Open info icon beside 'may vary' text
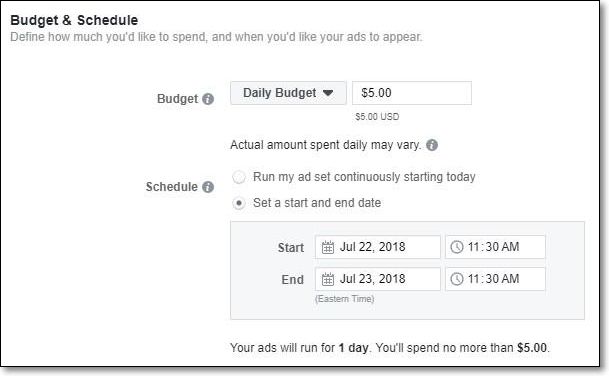Viewport: 609px width, 376px height. [432, 145]
